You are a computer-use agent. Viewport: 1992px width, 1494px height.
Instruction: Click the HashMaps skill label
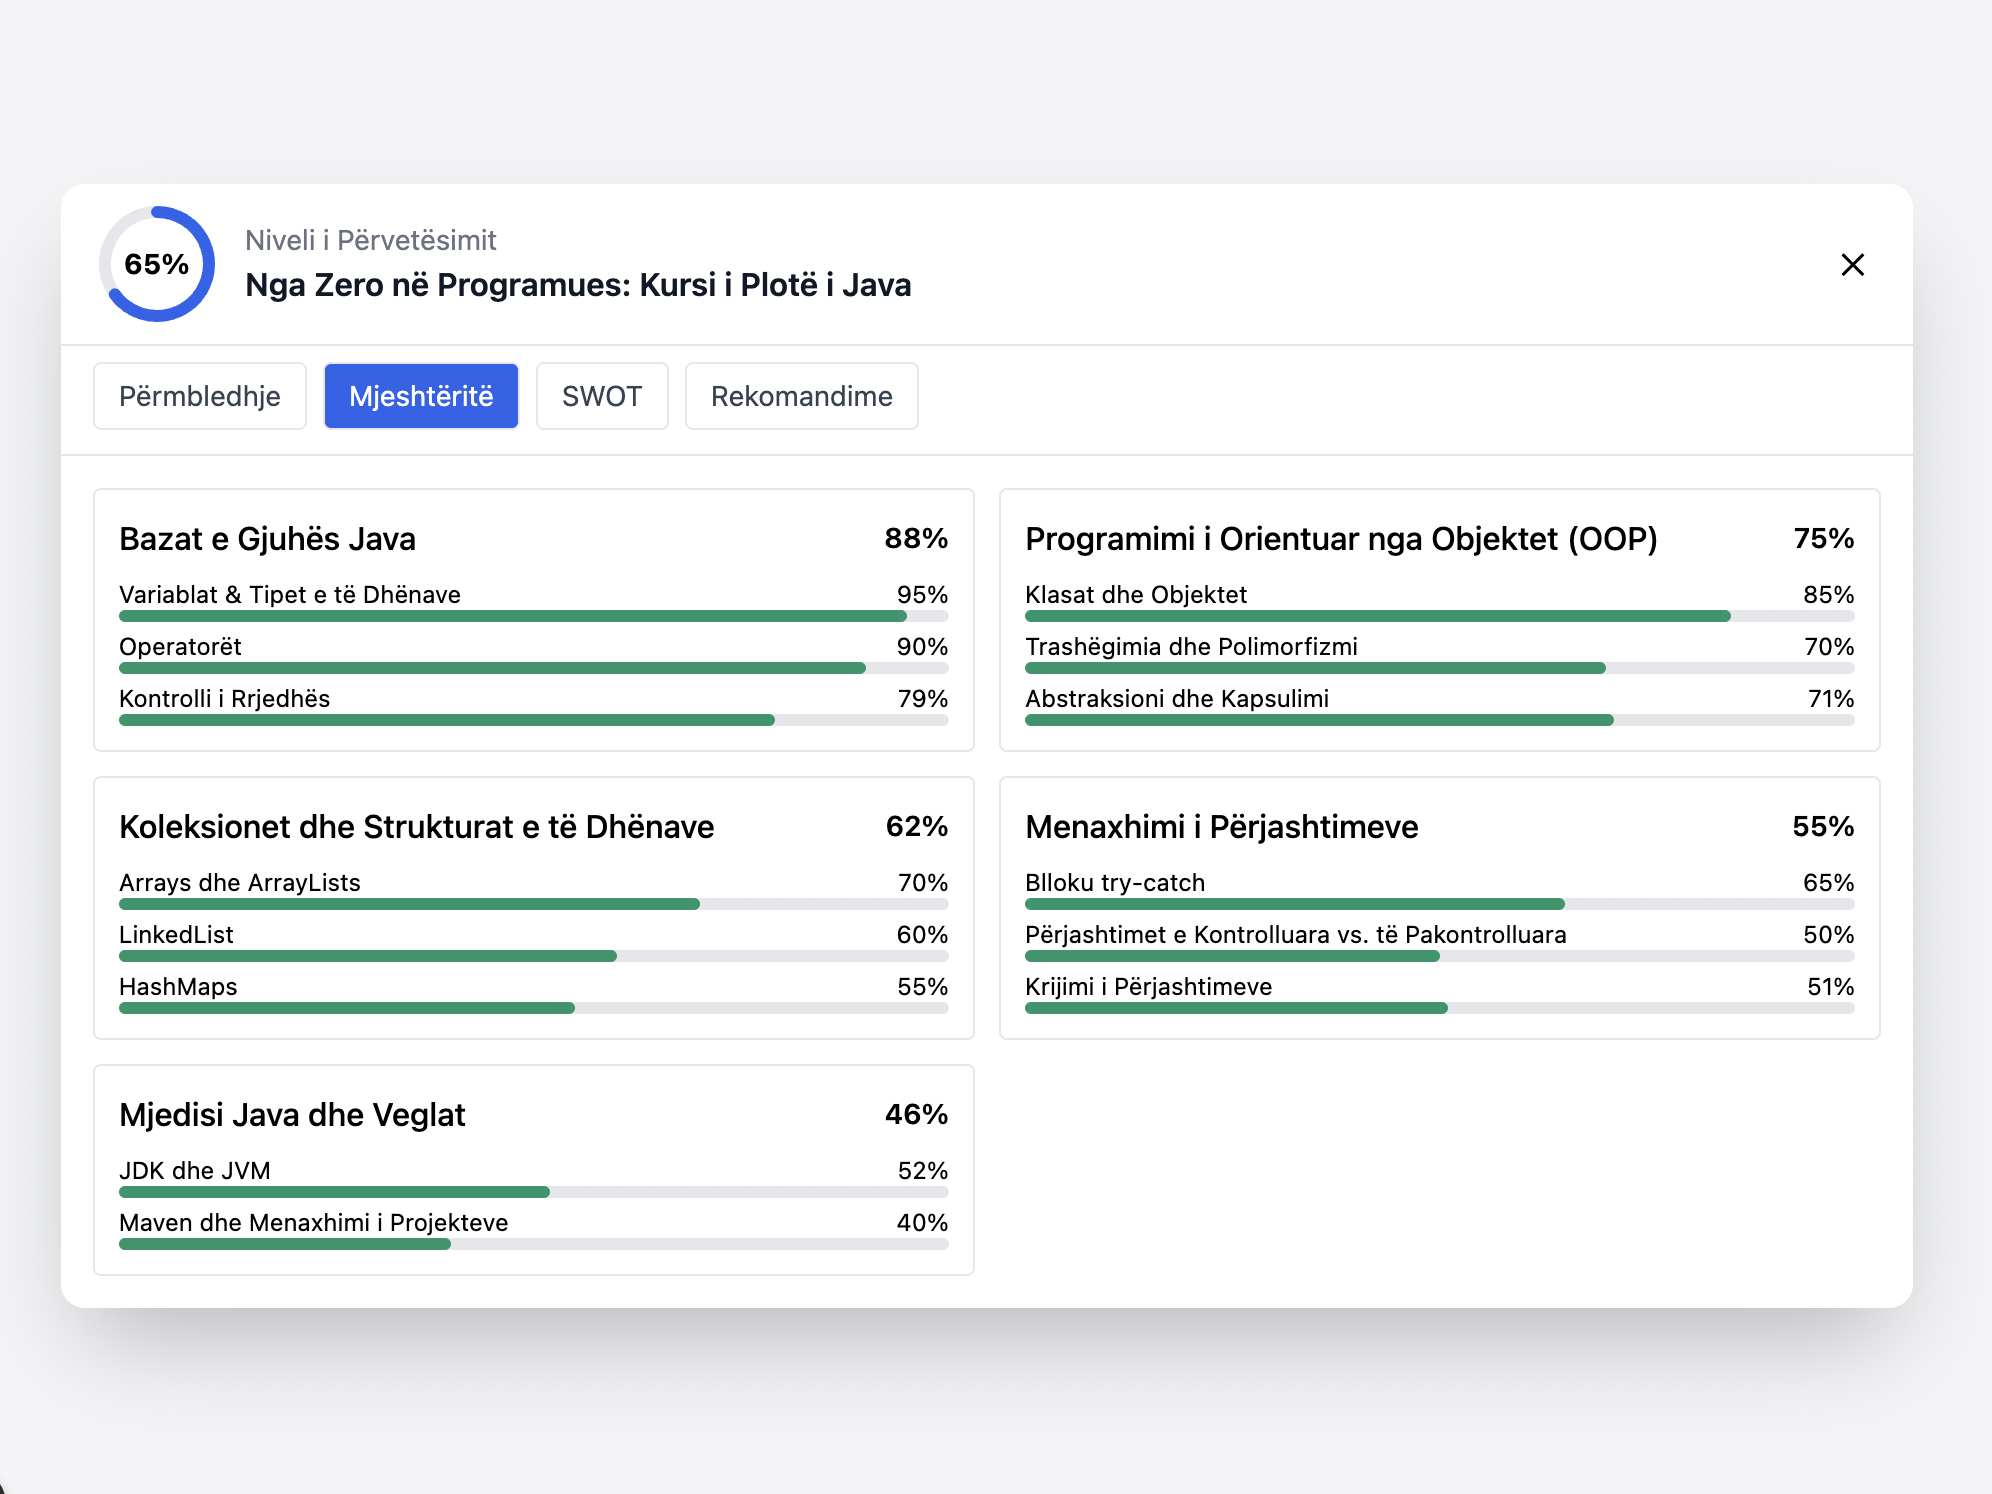click(x=178, y=987)
